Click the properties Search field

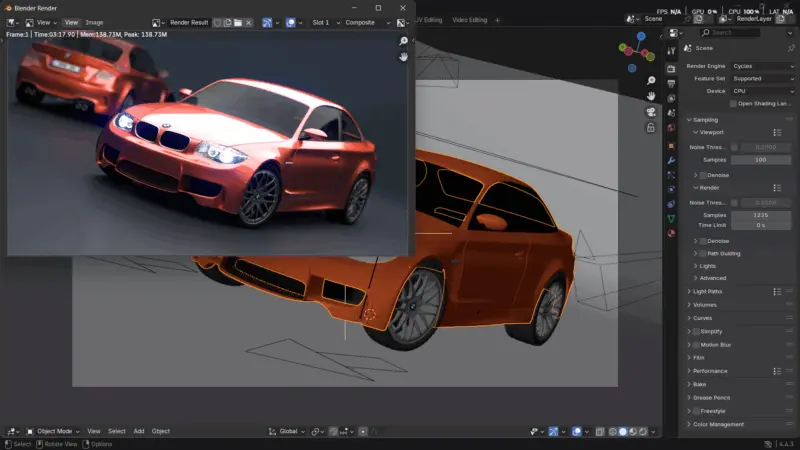click(741, 32)
